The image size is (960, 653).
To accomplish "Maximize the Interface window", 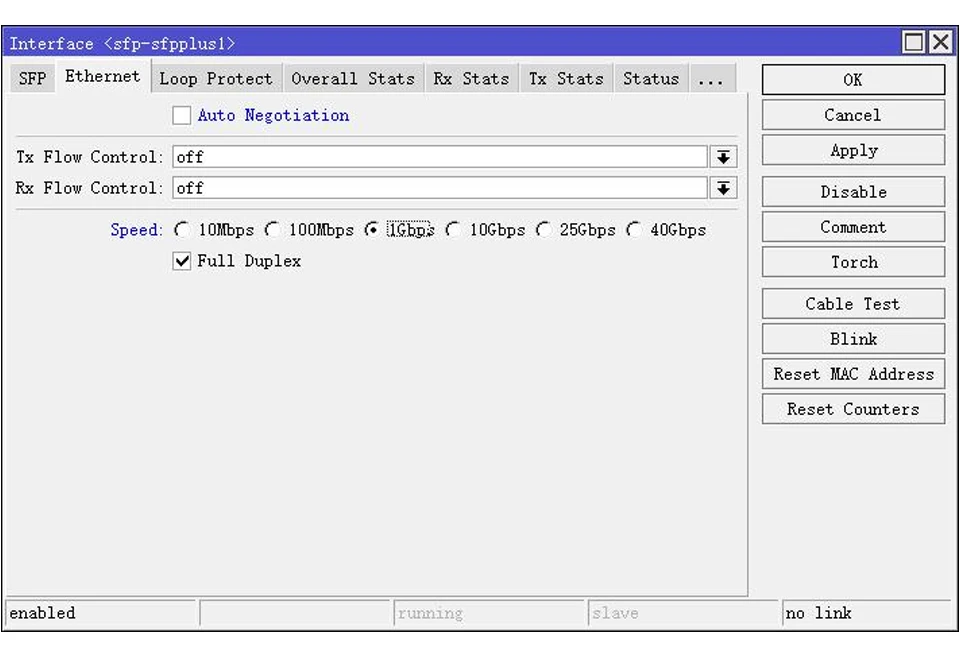I will [x=913, y=42].
